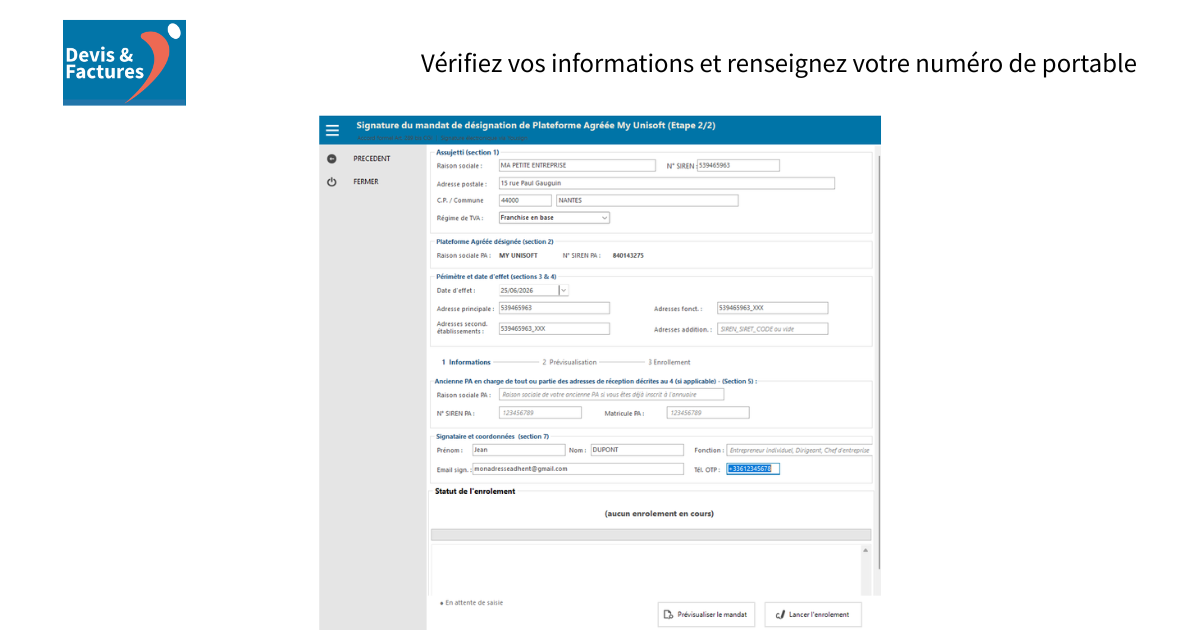The width and height of the screenshot is (1200, 630).
Task: Click the 'Périmètre et date d'effet' section heading
Action: point(496,276)
